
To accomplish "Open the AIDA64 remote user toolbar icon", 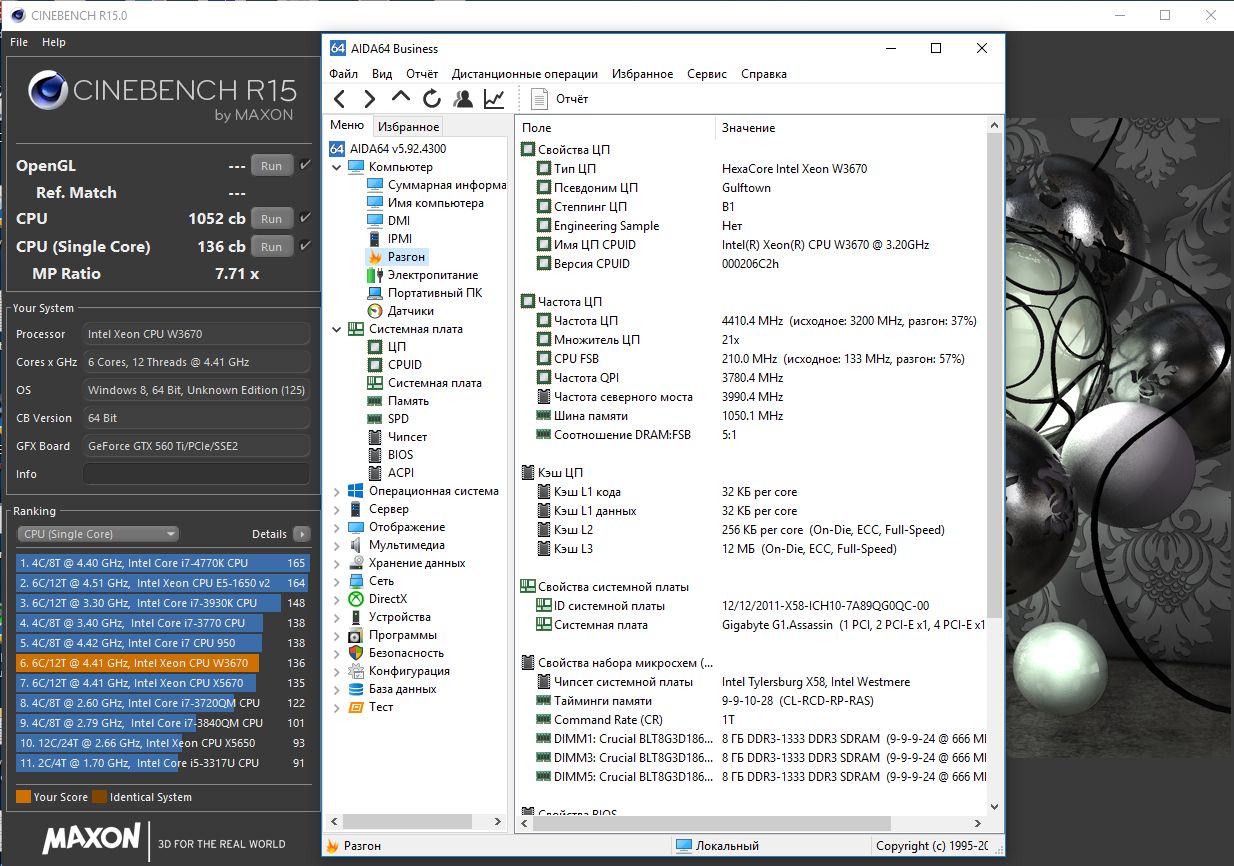I will [463, 99].
